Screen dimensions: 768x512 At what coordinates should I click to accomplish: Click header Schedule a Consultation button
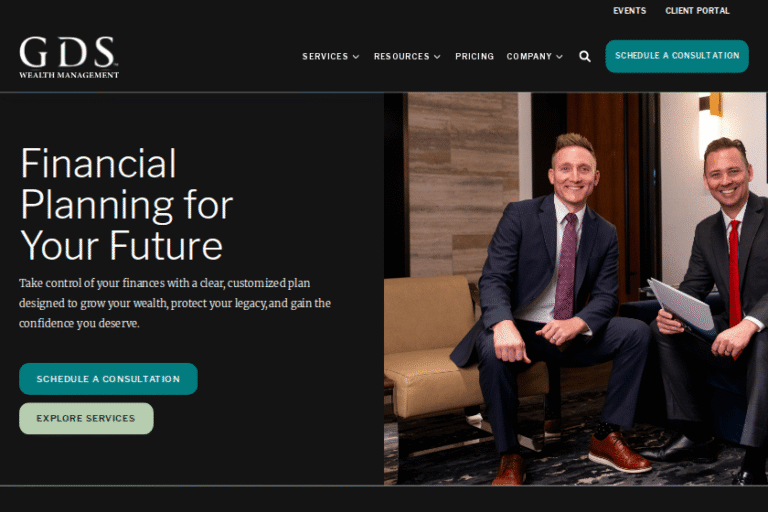pos(677,56)
